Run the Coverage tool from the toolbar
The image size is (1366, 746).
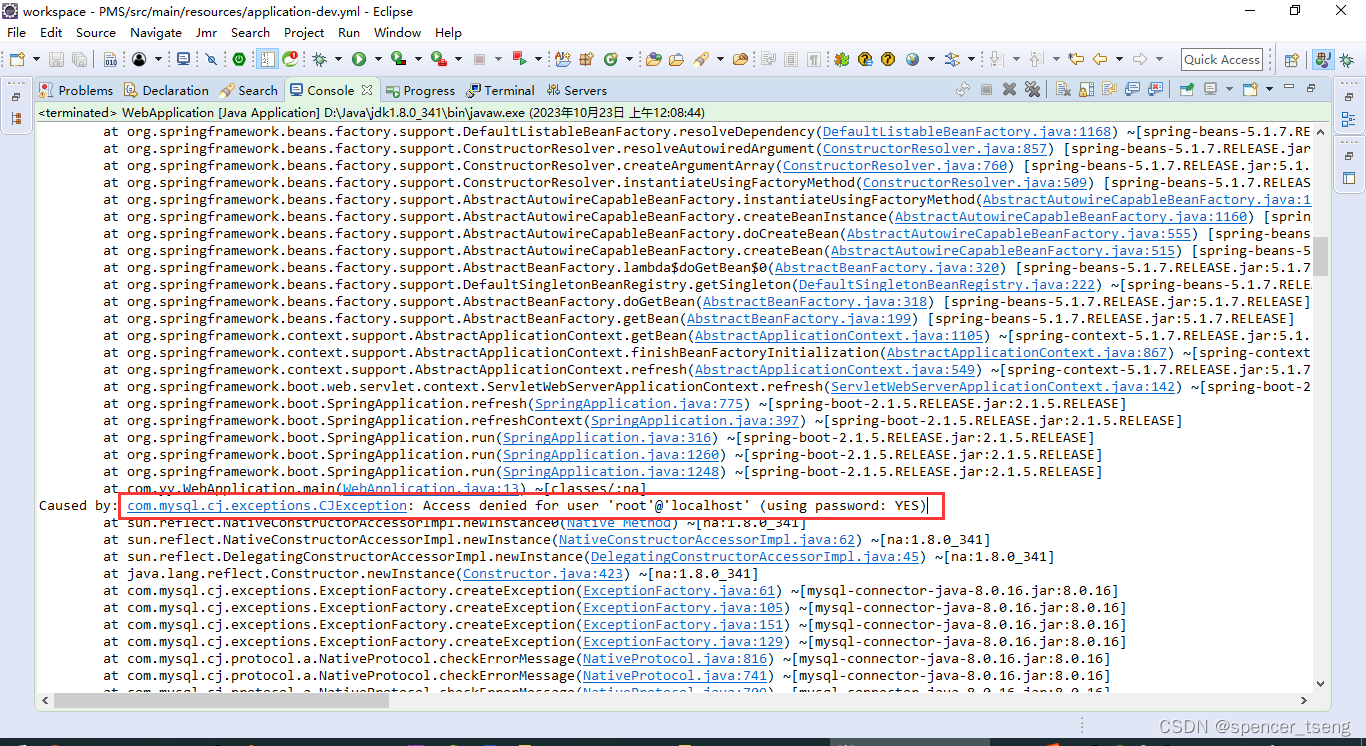(395, 59)
